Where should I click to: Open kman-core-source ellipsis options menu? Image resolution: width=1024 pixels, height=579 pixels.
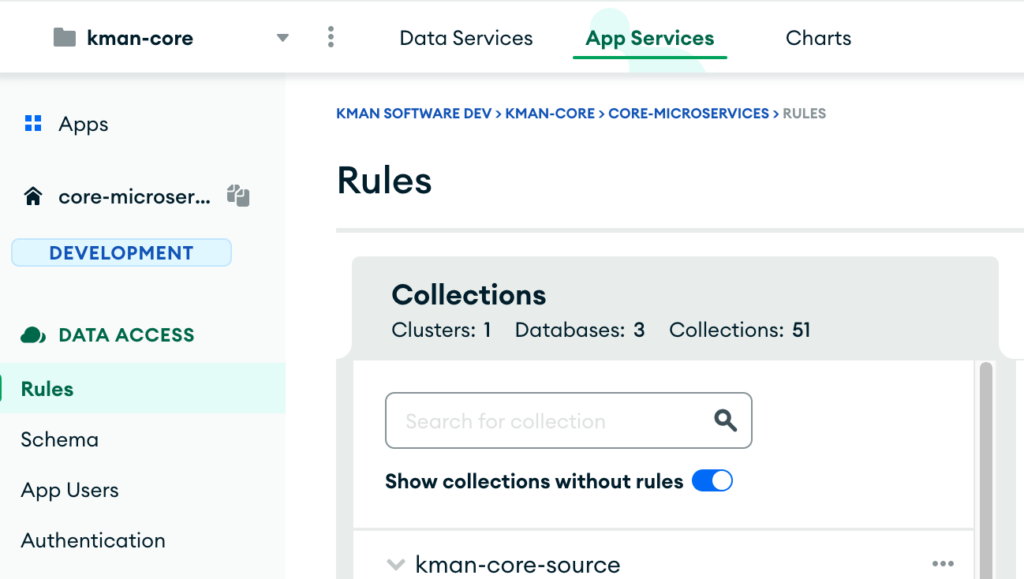pos(942,564)
